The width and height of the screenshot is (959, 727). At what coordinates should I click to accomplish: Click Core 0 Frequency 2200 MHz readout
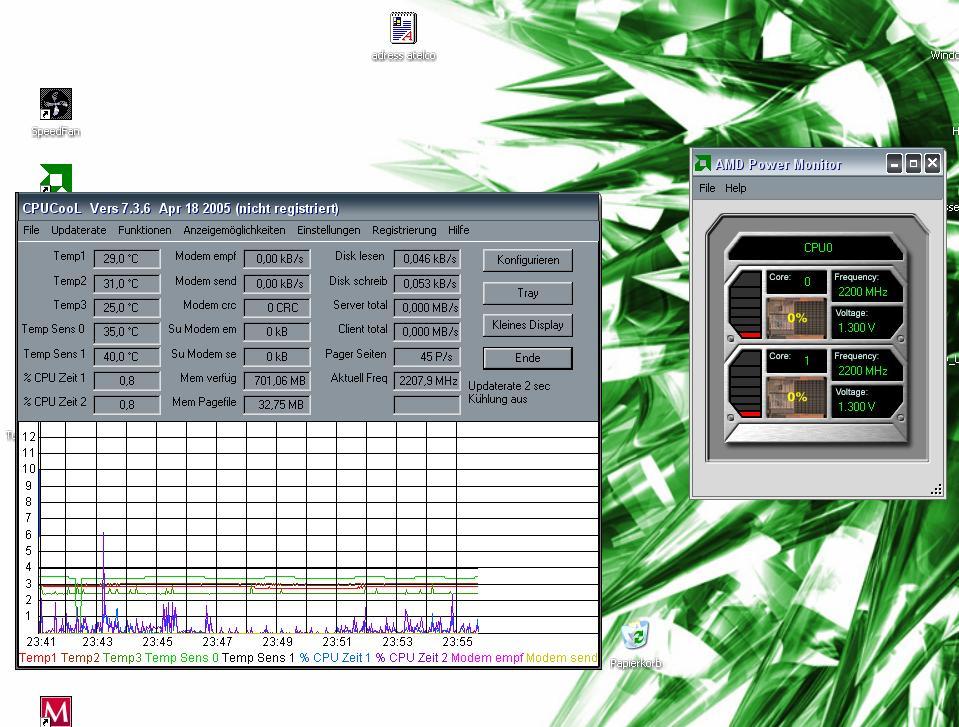click(866, 286)
